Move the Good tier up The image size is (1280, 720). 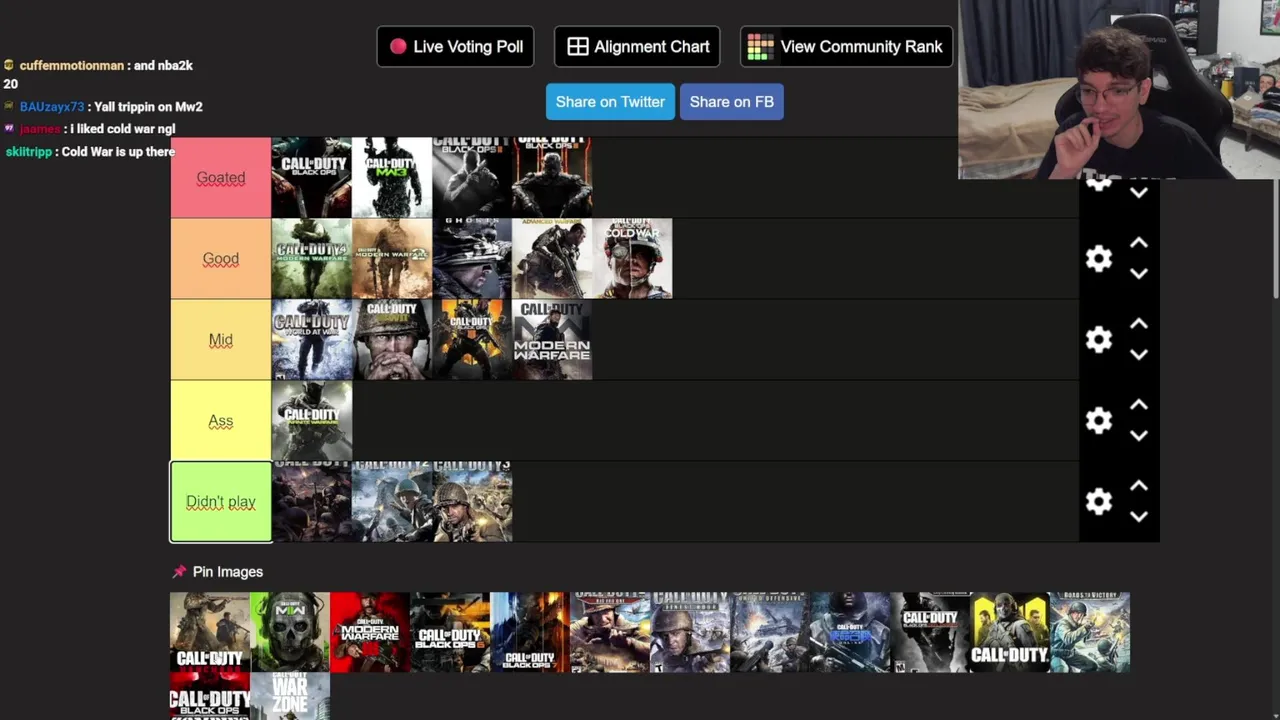click(x=1138, y=243)
